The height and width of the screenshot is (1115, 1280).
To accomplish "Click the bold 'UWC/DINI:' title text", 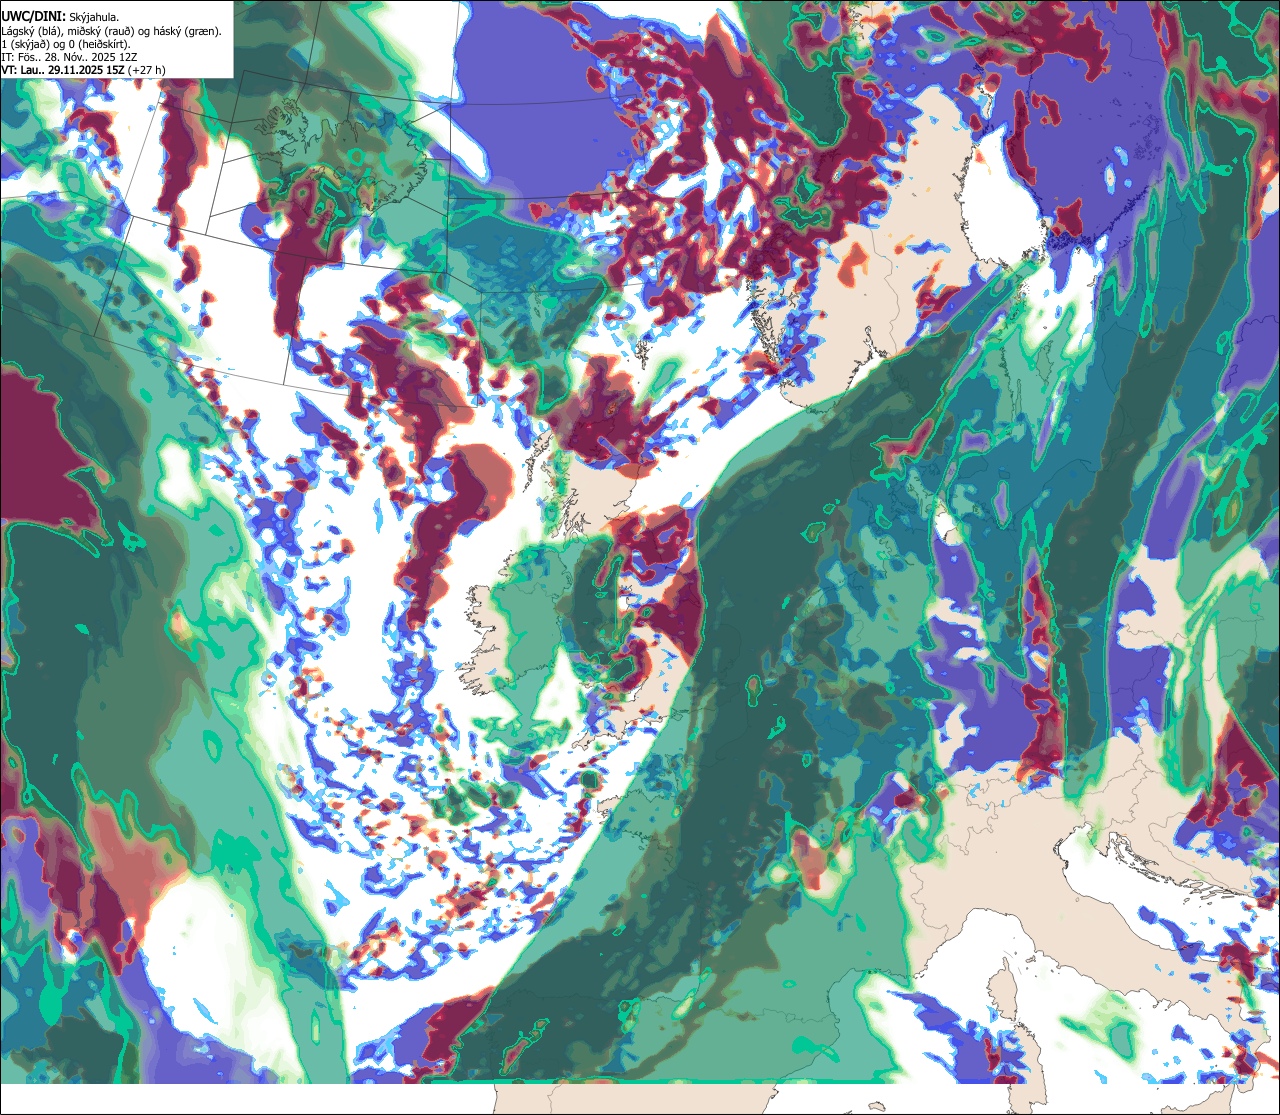I will [34, 17].
